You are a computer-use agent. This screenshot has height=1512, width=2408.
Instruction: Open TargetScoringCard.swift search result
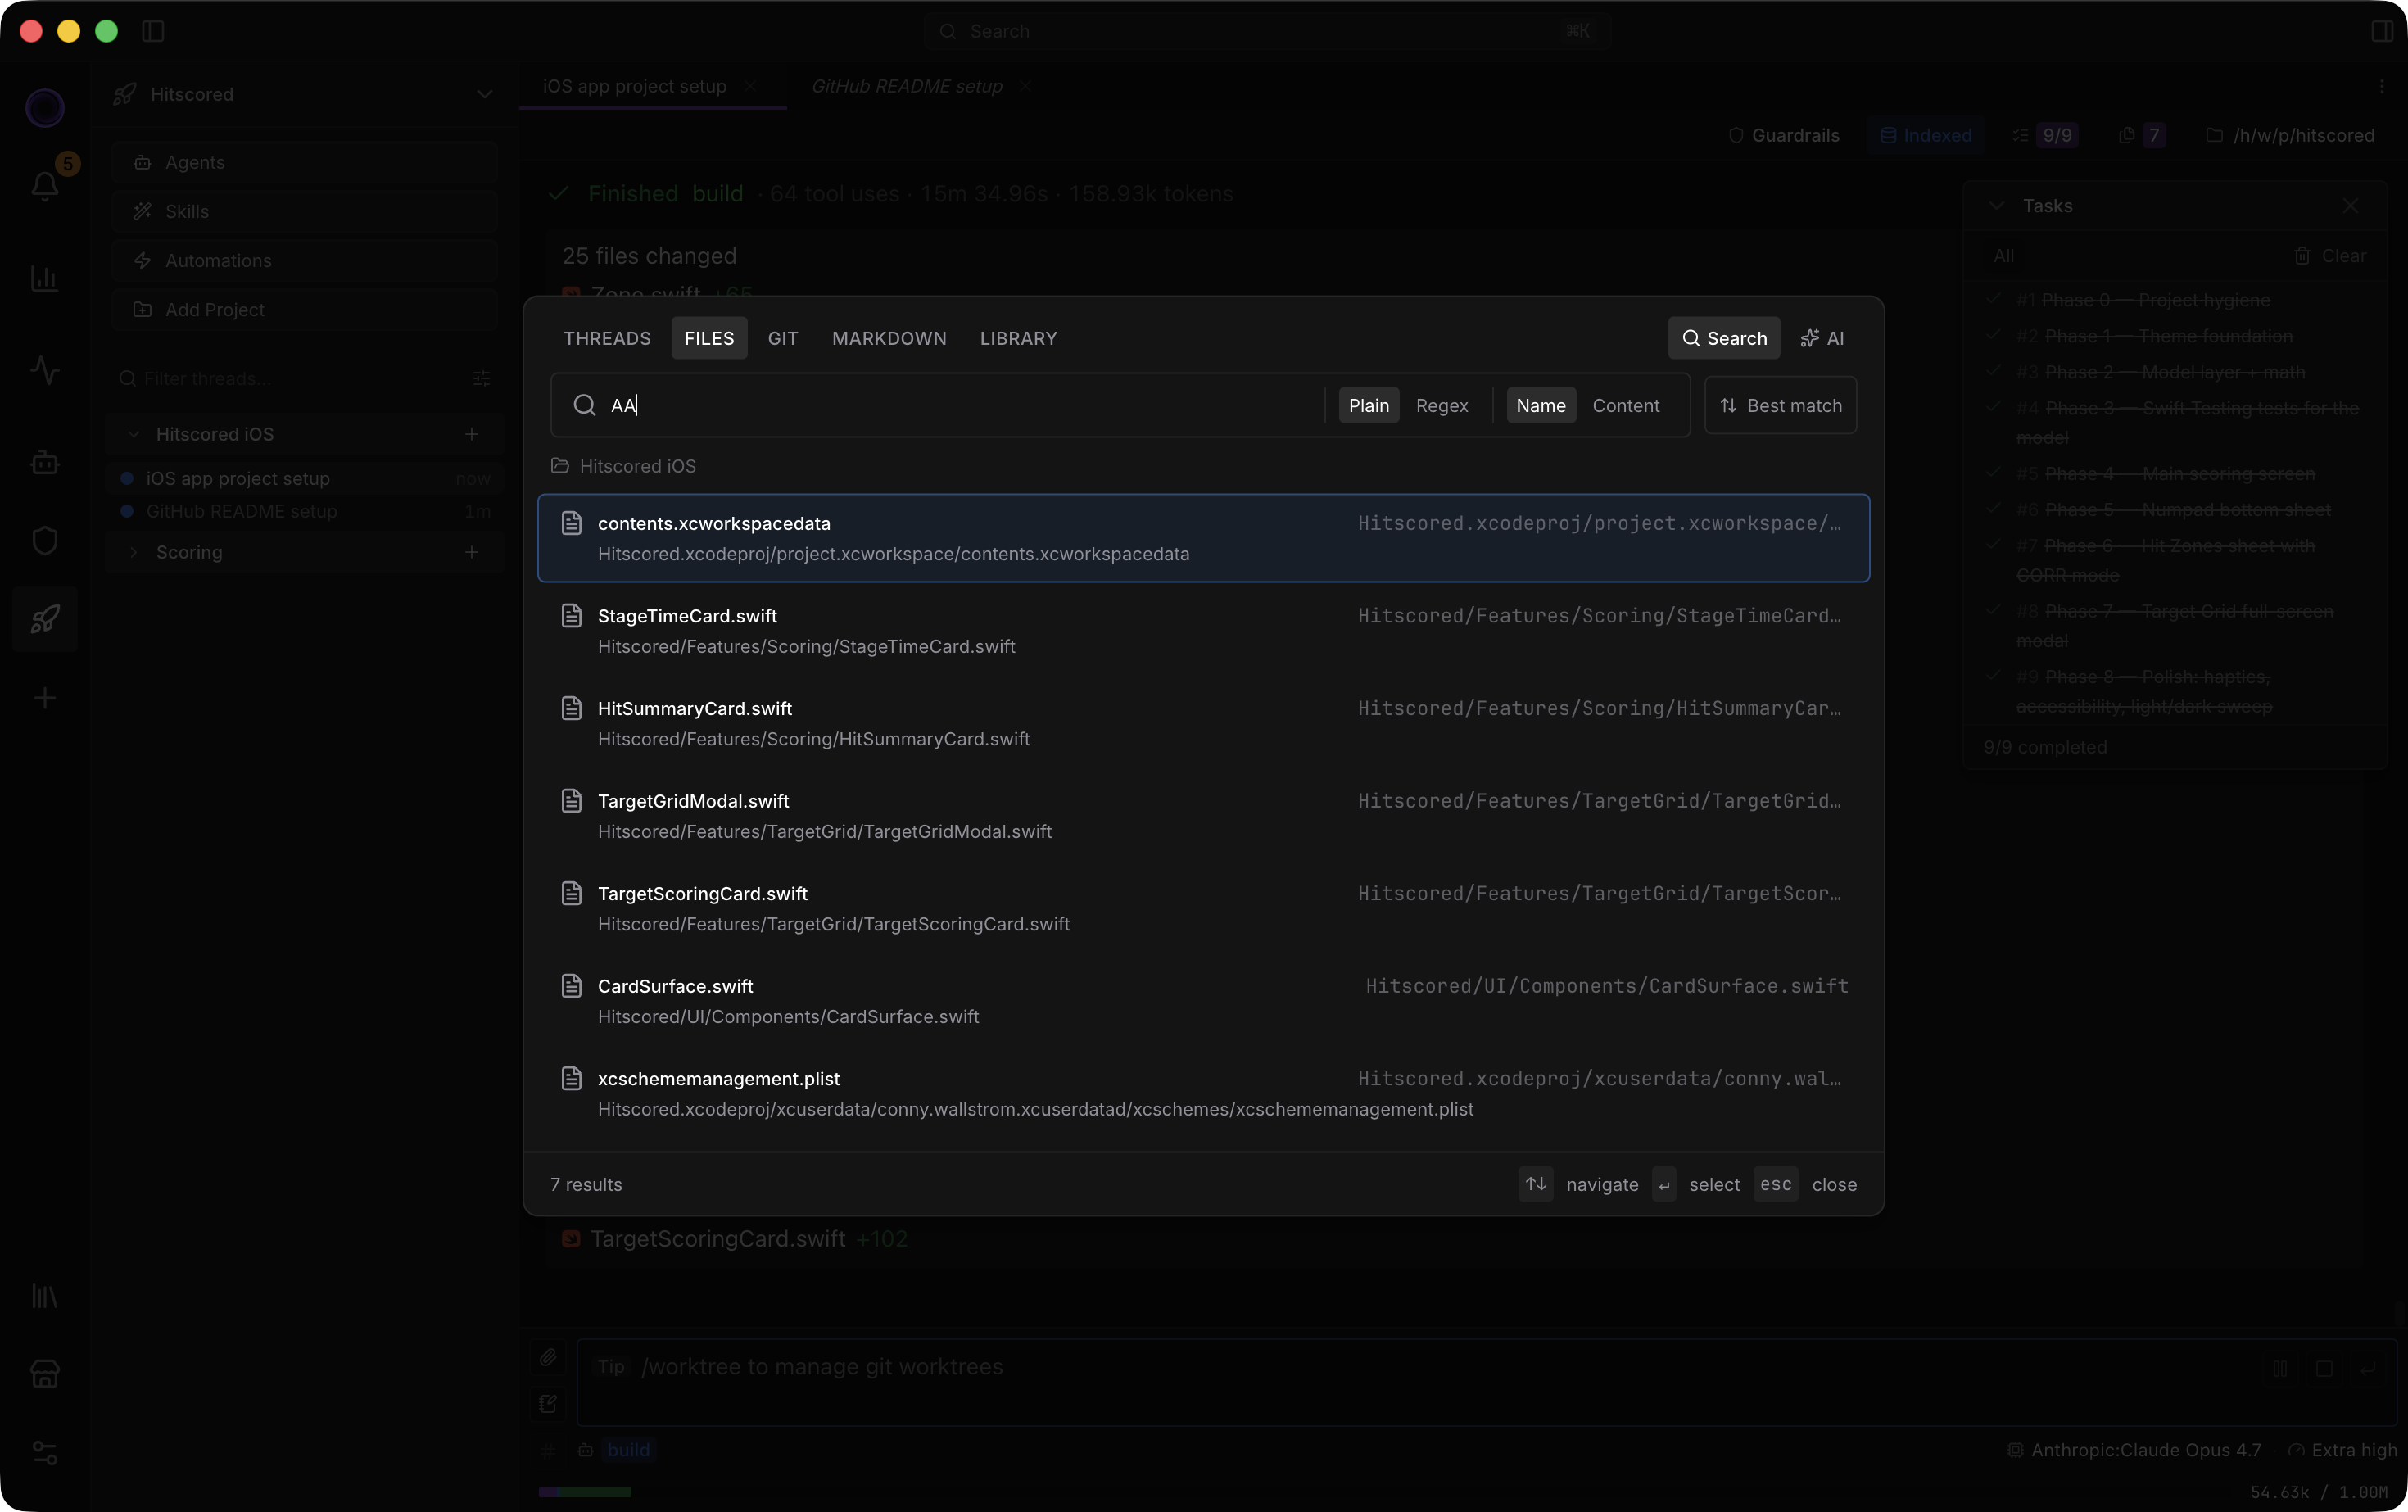click(1204, 908)
